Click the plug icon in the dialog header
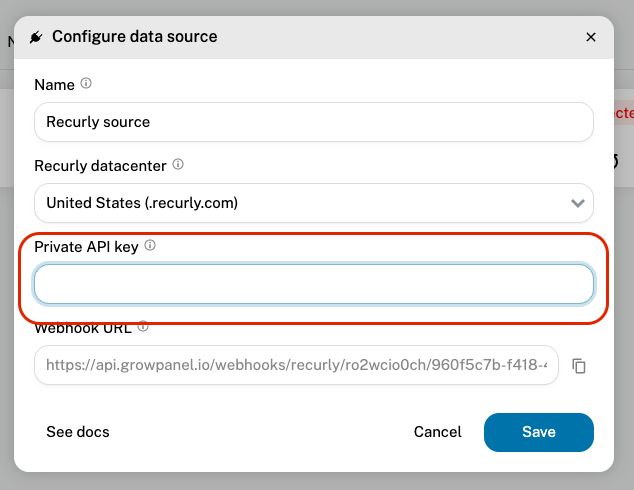 tap(36, 37)
